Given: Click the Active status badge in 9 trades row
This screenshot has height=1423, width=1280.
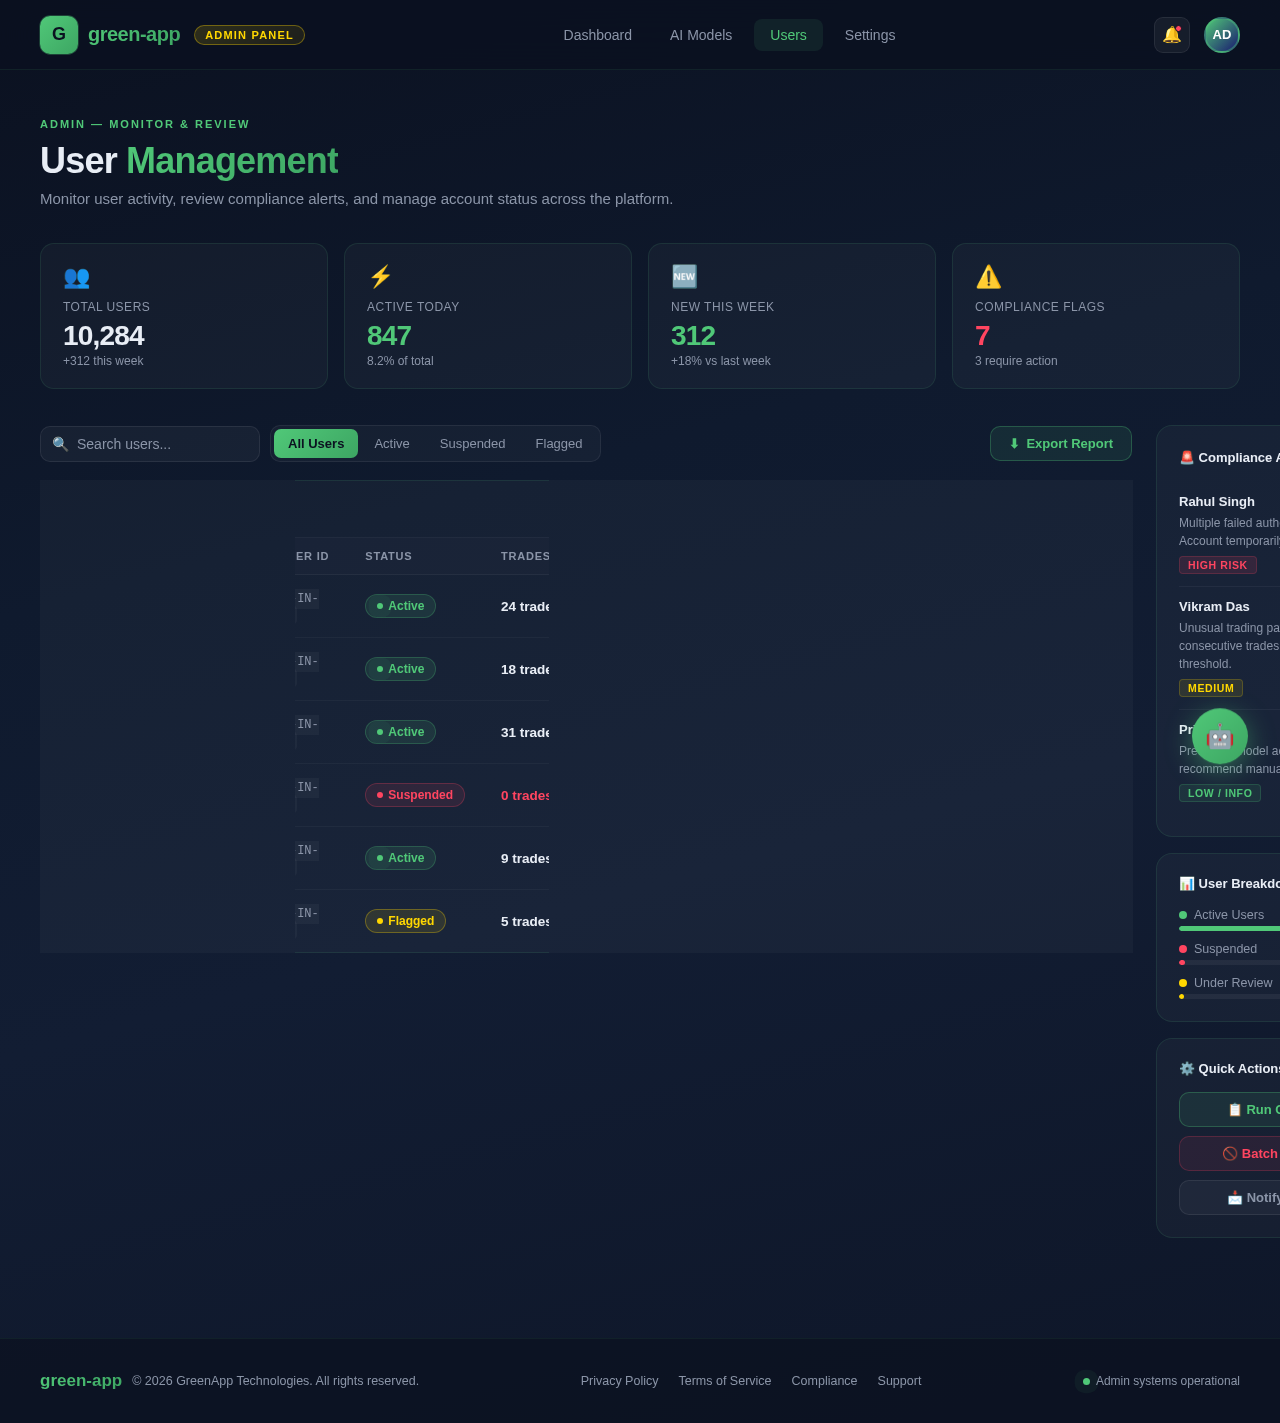Looking at the screenshot, I should [x=400, y=858].
